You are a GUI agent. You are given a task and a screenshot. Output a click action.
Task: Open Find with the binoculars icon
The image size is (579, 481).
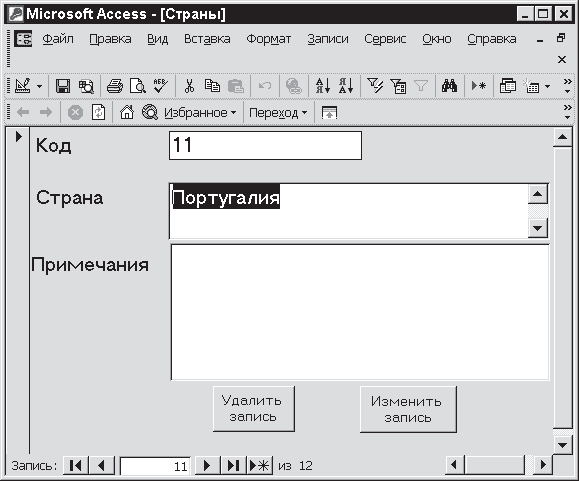point(449,86)
